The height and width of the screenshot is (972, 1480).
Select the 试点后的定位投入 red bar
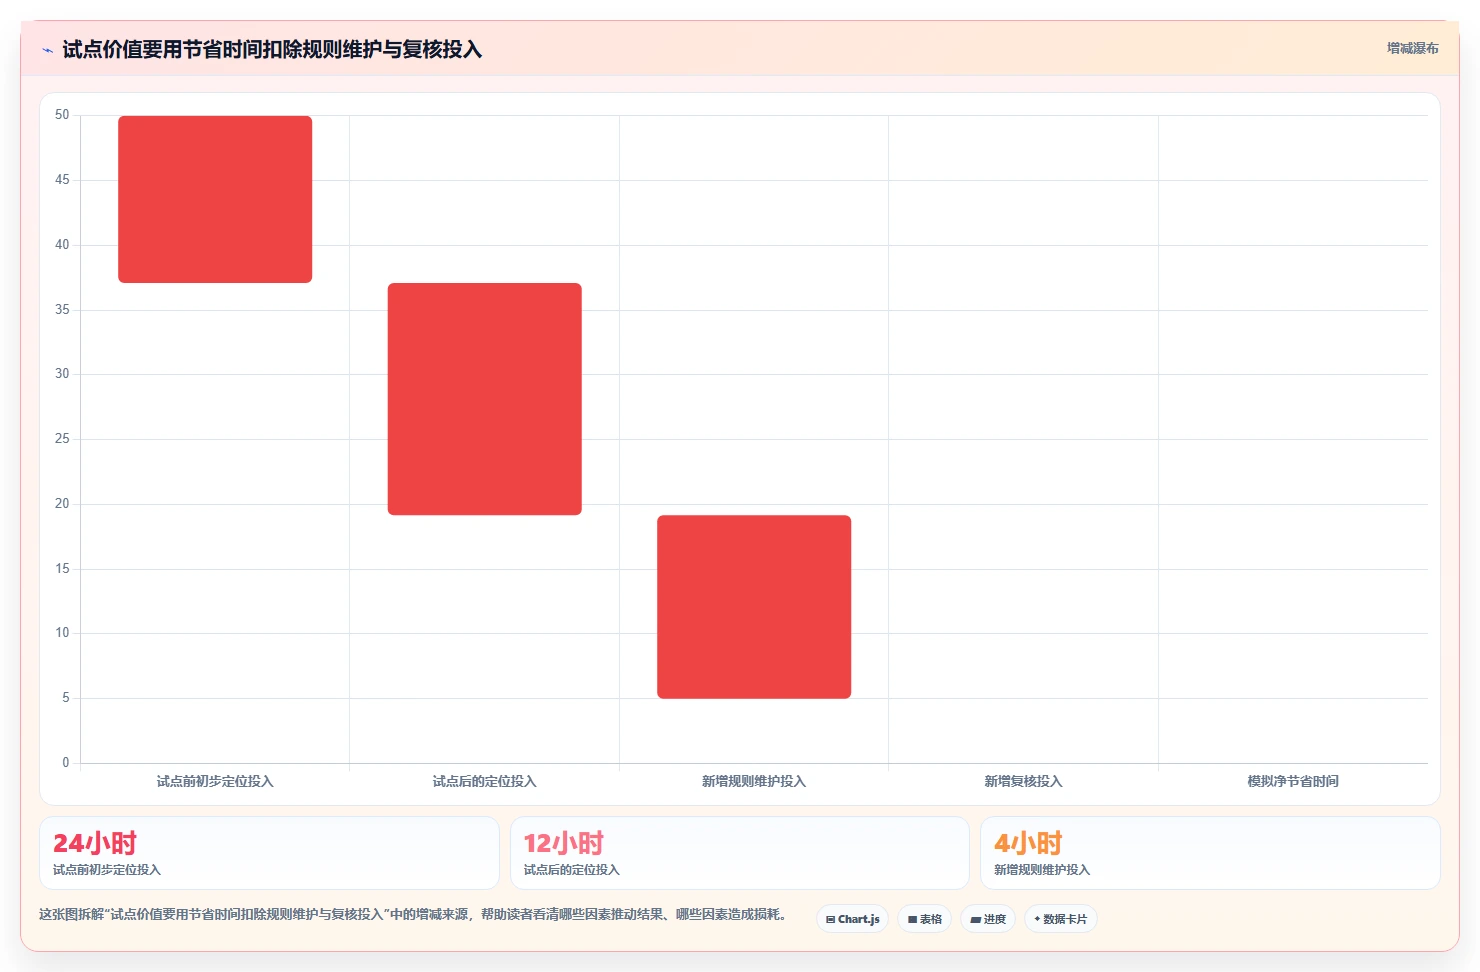coord(485,399)
